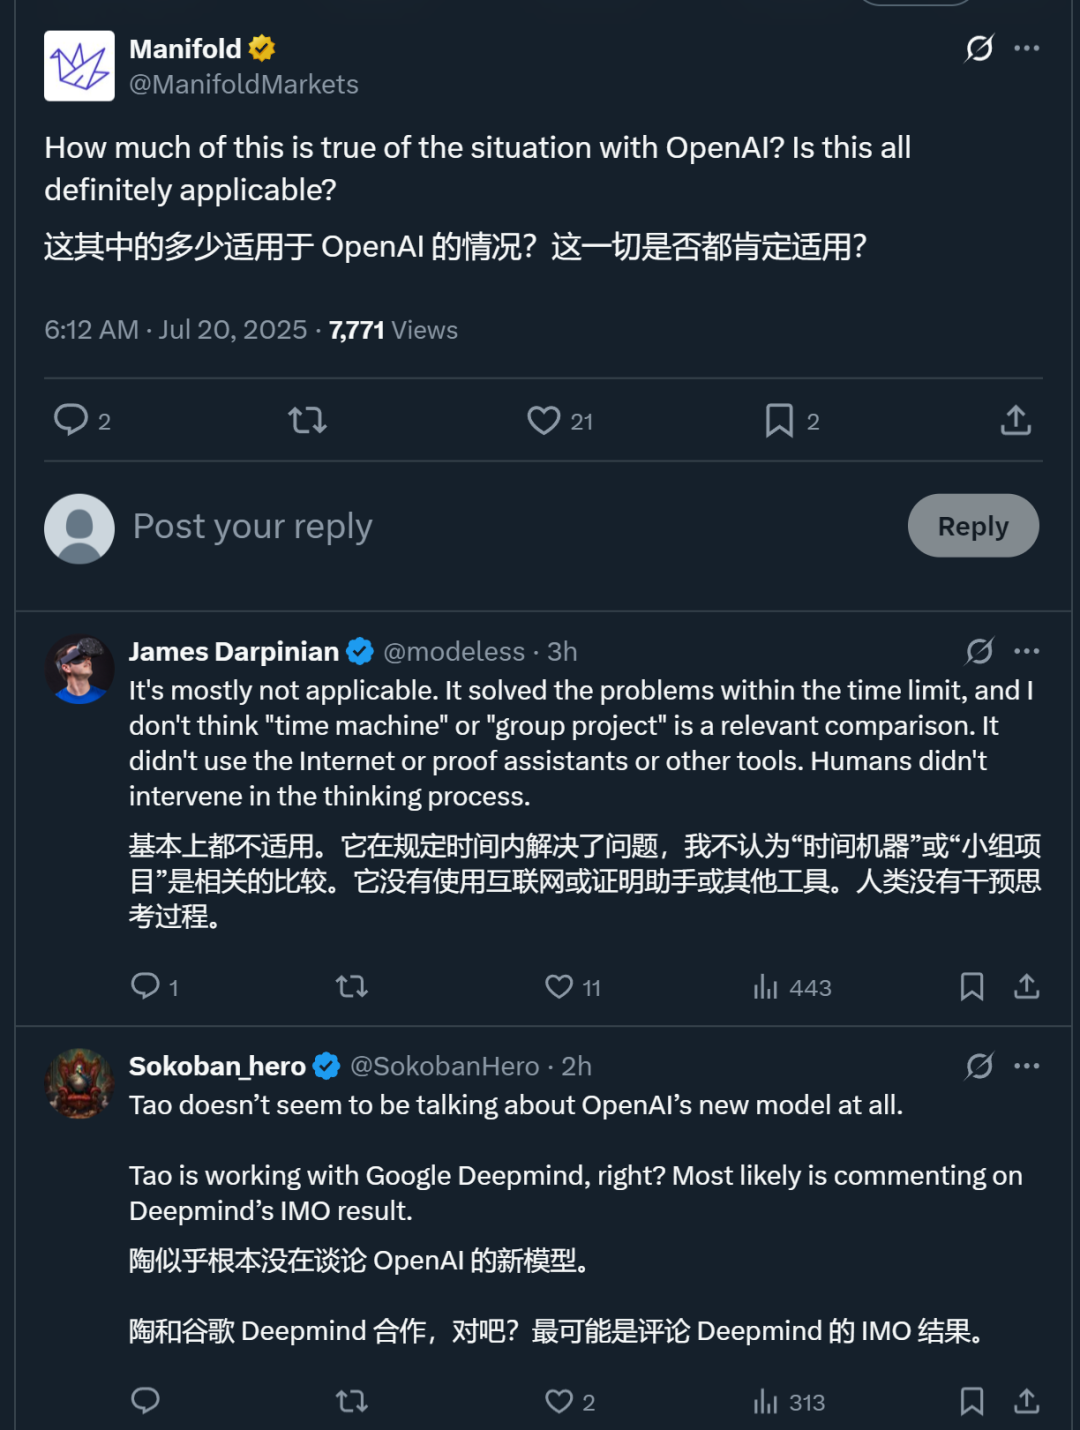
Task: Click the Grok icon on Manifold's post
Action: pyautogui.click(x=979, y=48)
